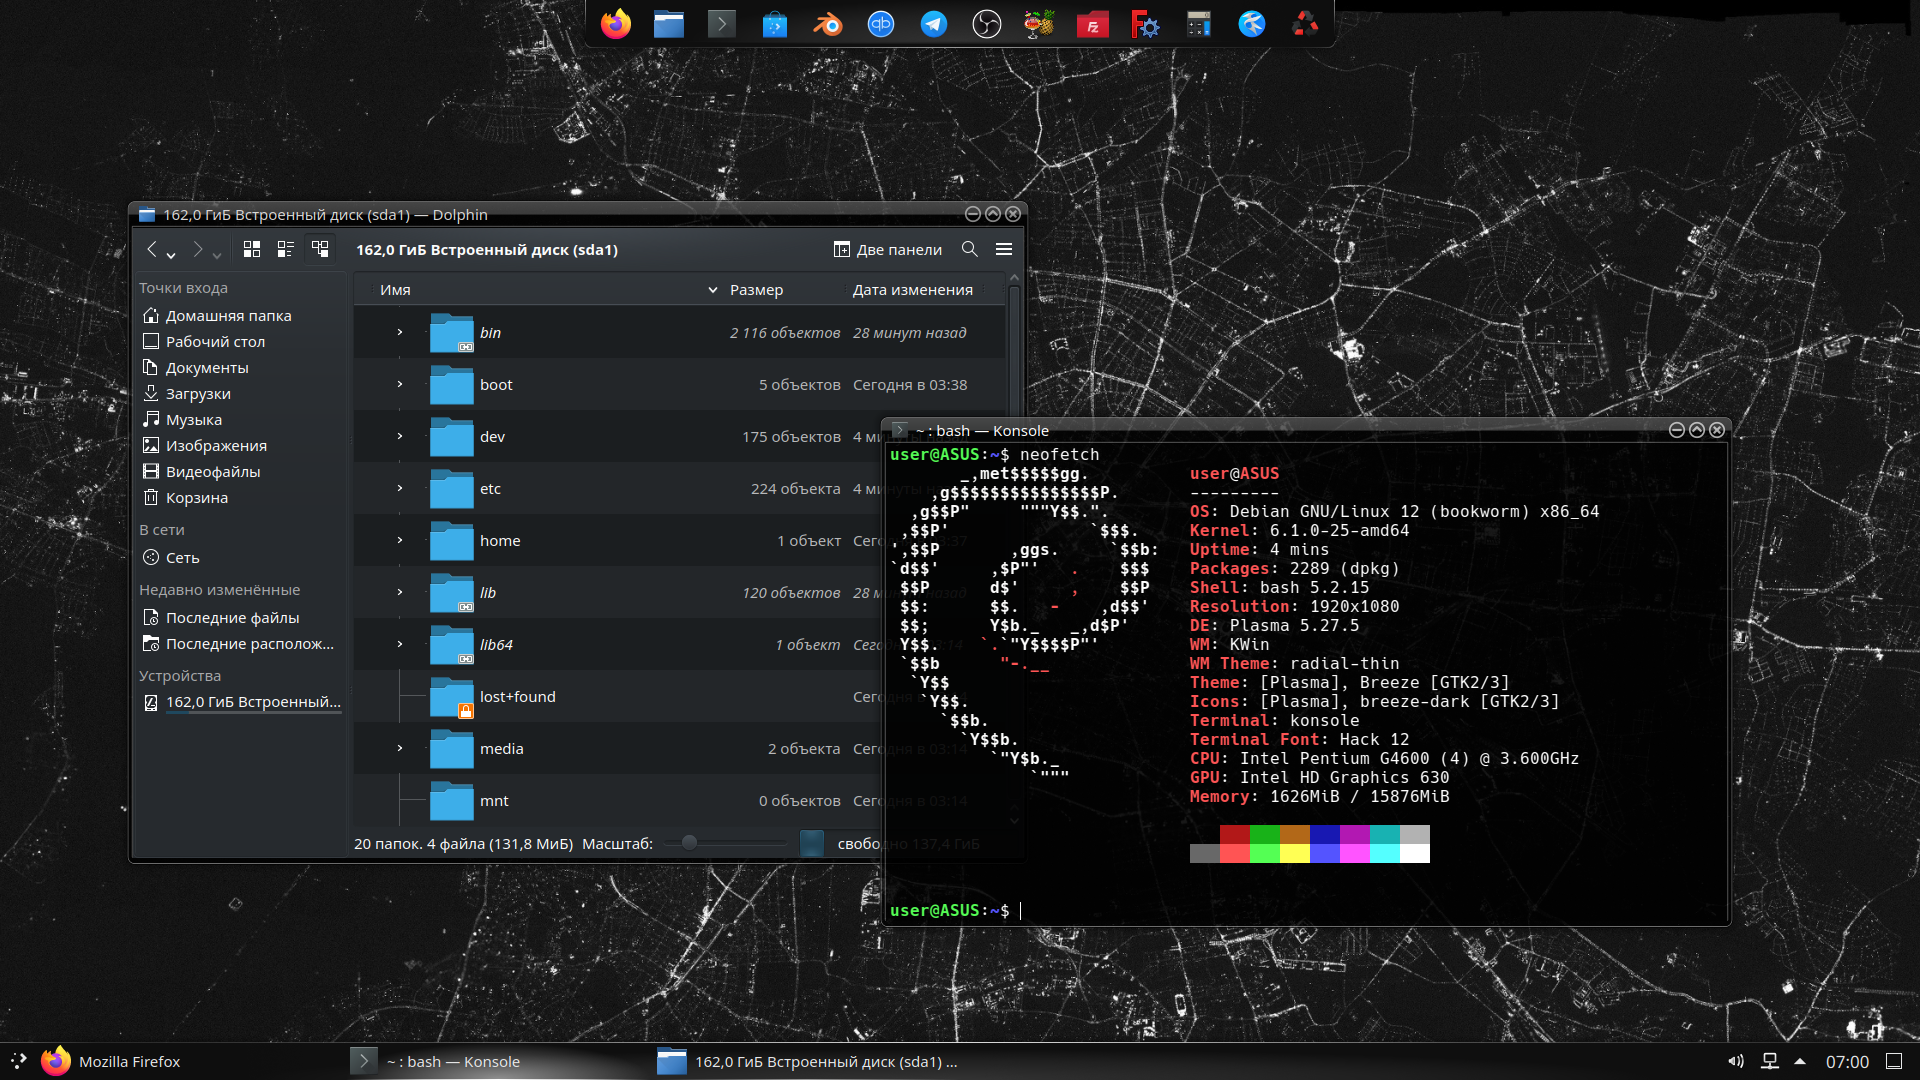The width and height of the screenshot is (1920, 1080).
Task: Open search in Dolphin toolbar
Action: tap(970, 249)
